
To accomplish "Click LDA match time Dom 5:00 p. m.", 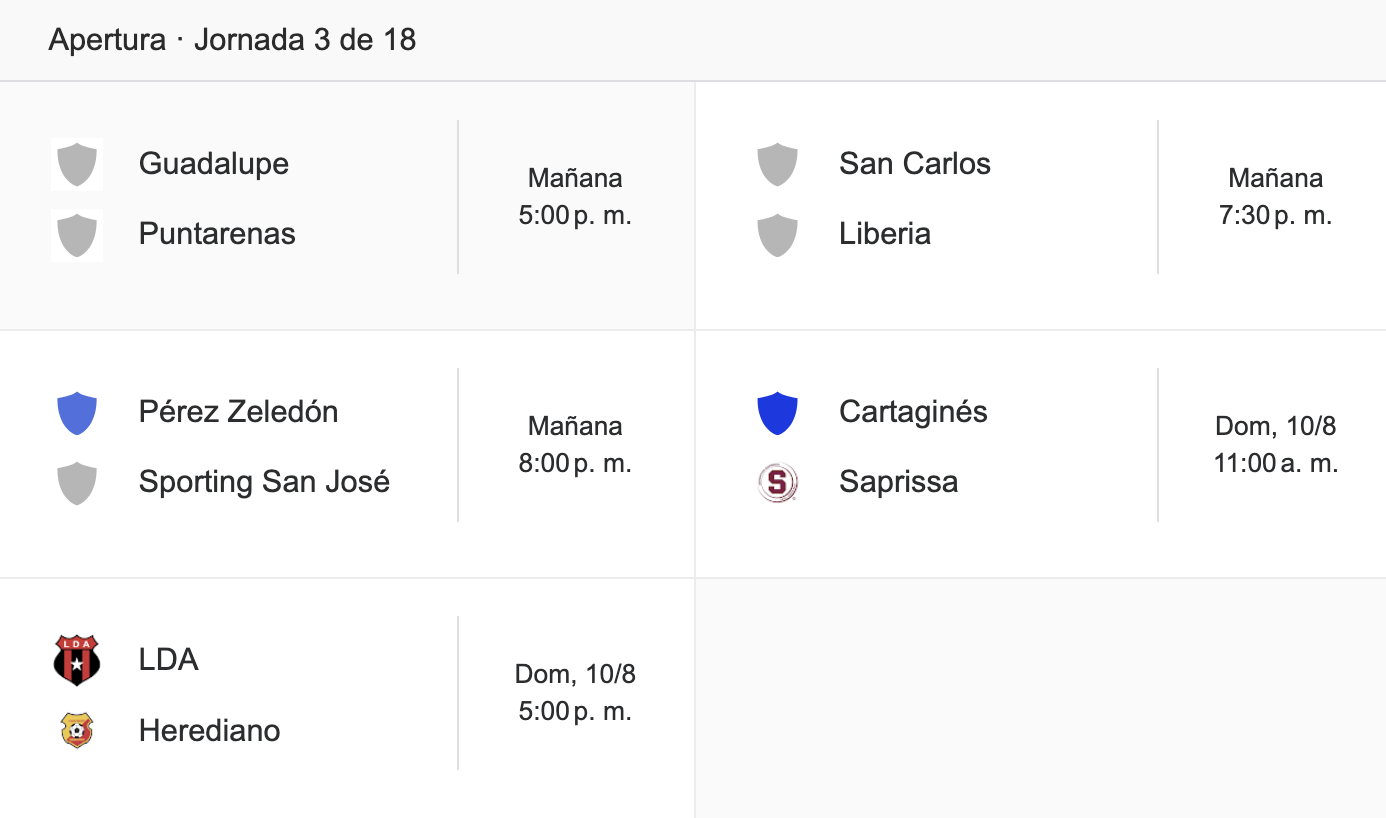I will pos(575,693).
